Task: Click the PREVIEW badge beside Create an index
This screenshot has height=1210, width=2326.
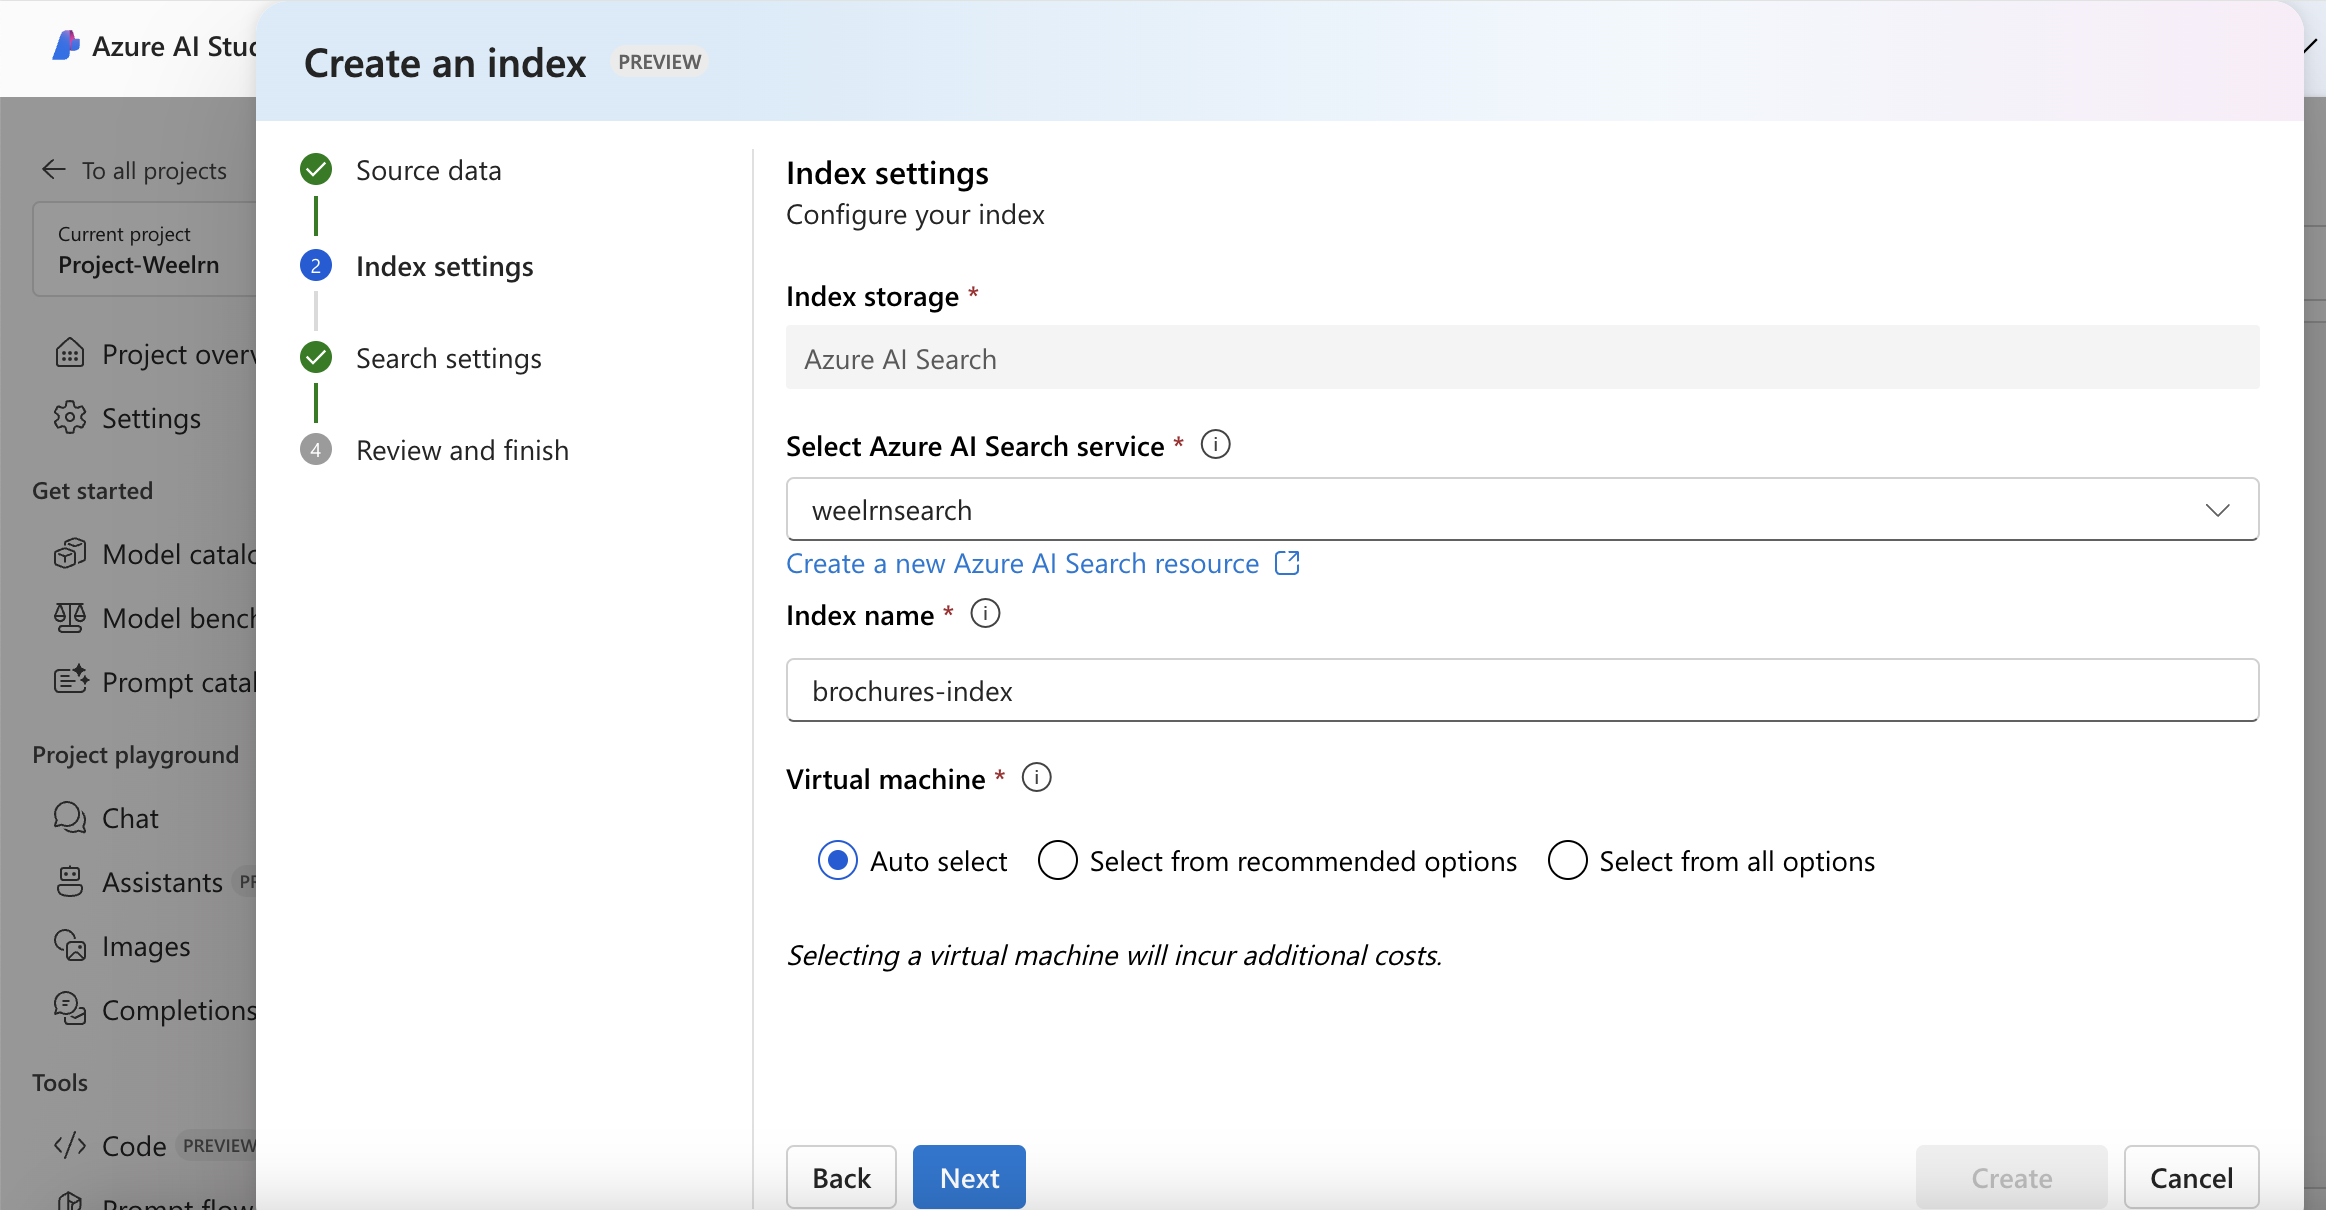Action: (x=659, y=61)
